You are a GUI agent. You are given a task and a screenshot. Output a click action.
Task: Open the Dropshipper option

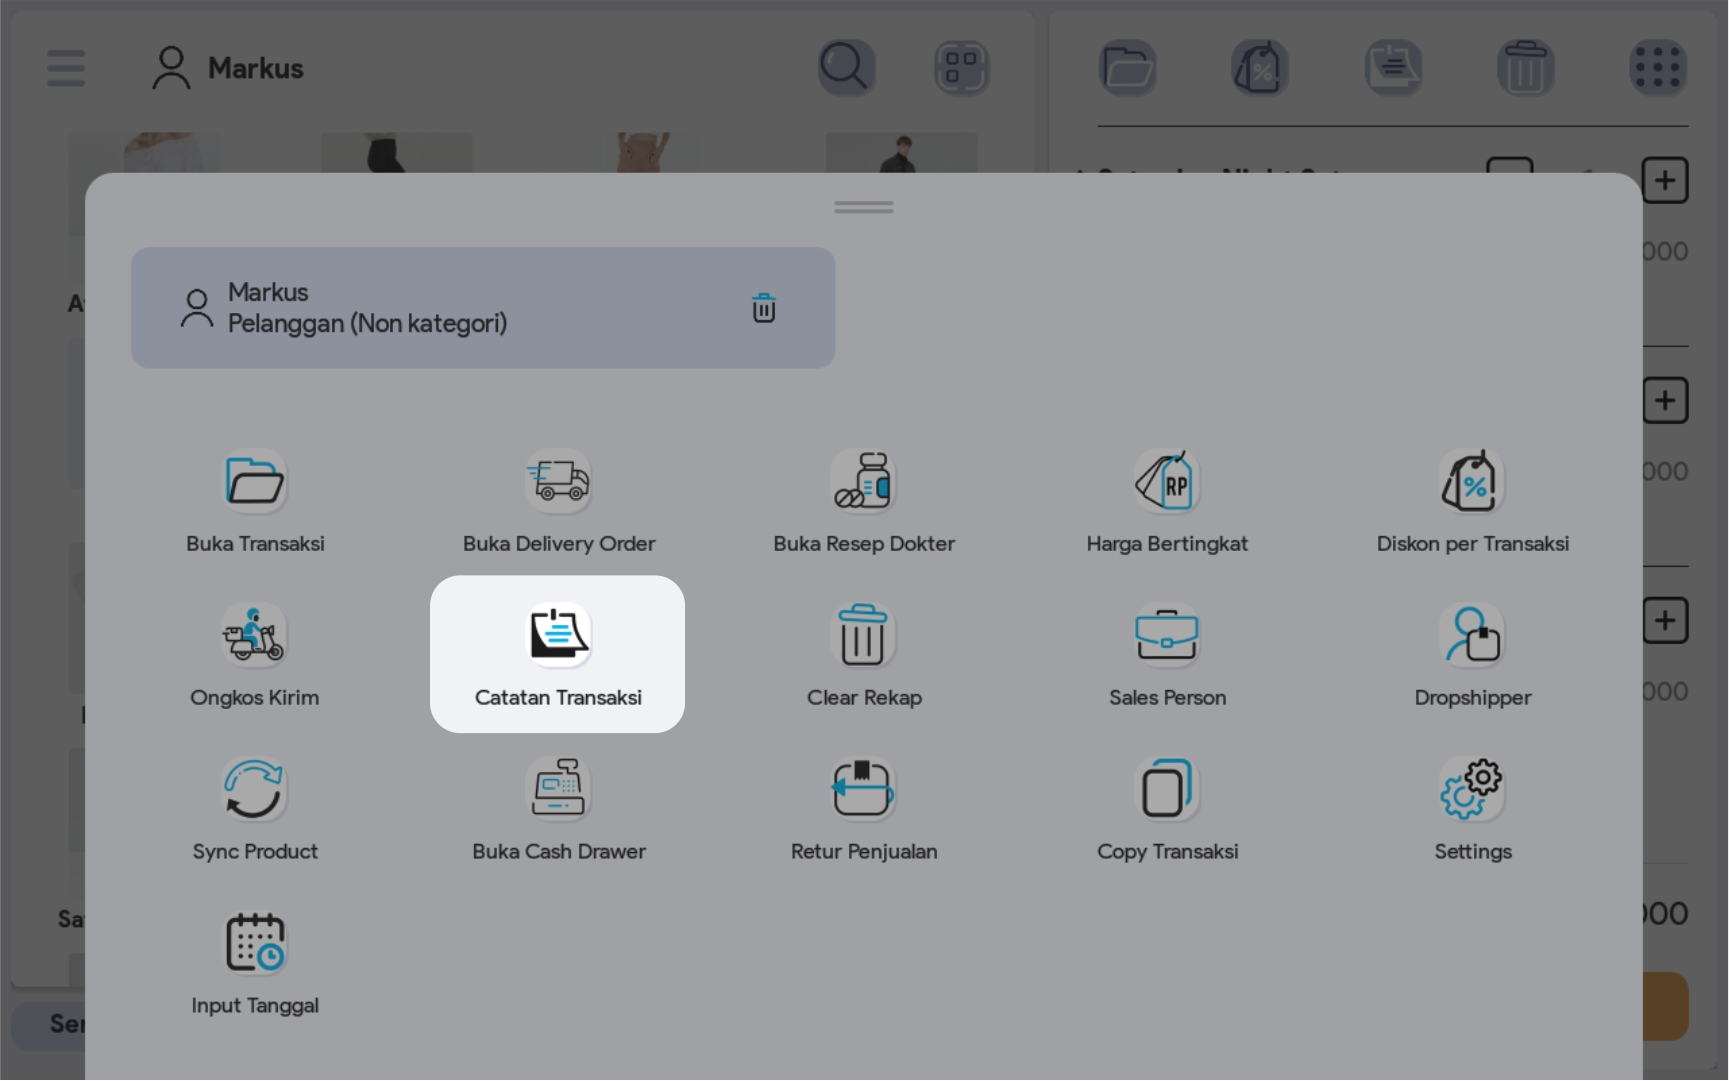pos(1472,636)
